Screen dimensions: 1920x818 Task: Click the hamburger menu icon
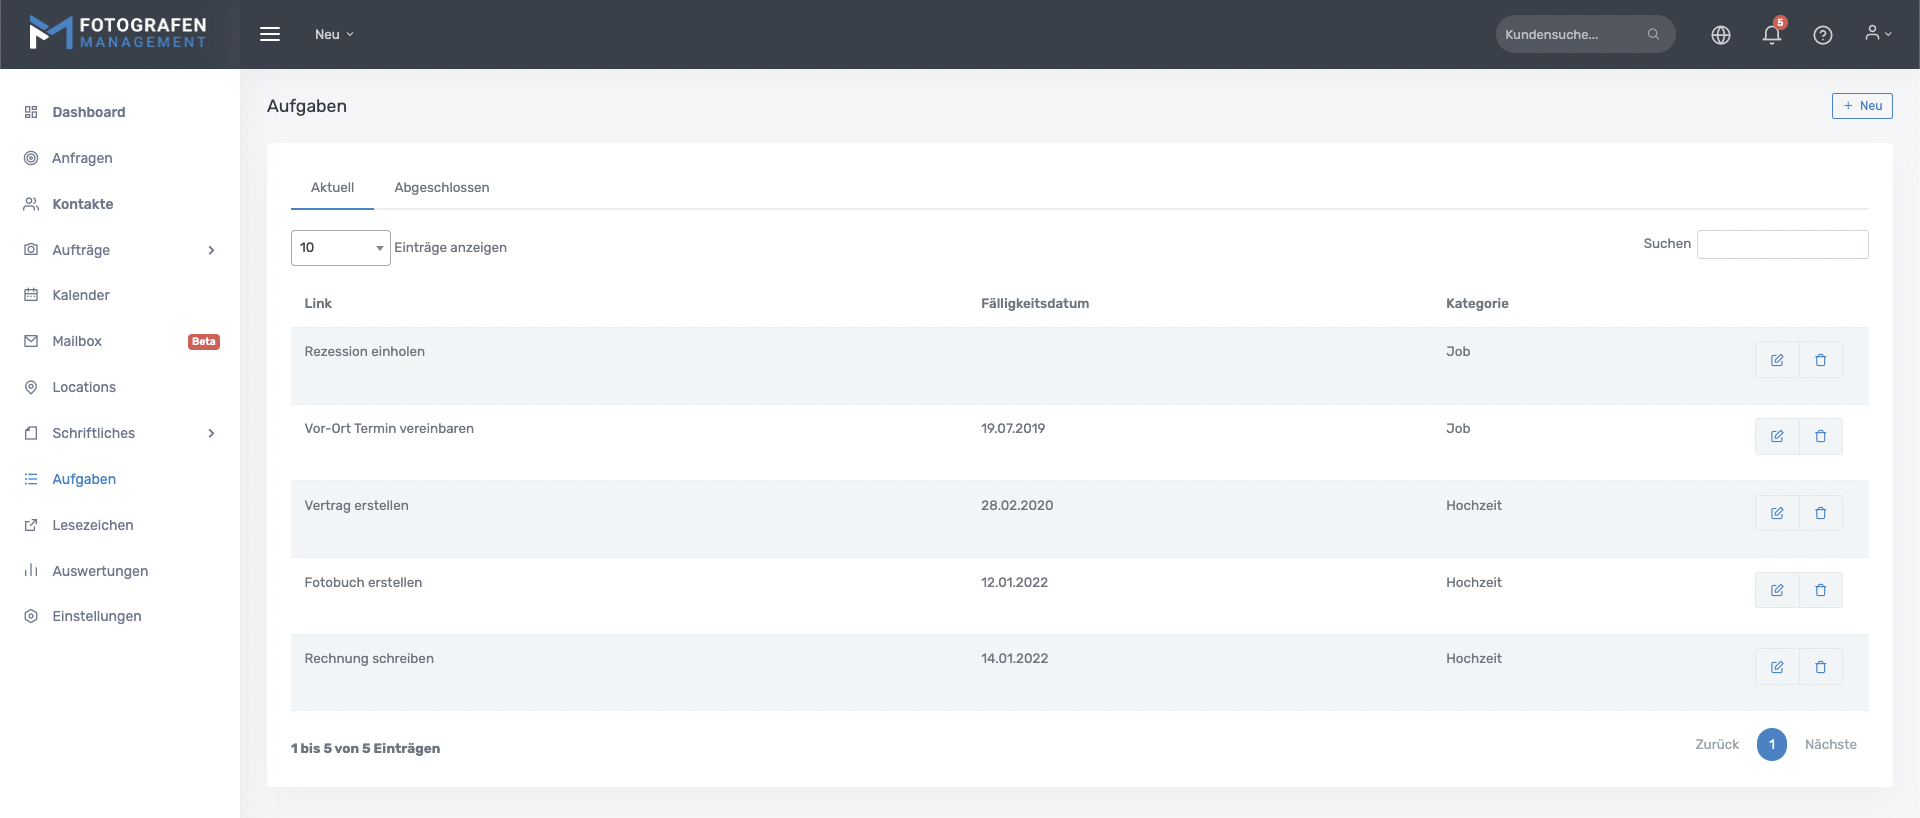coord(270,34)
